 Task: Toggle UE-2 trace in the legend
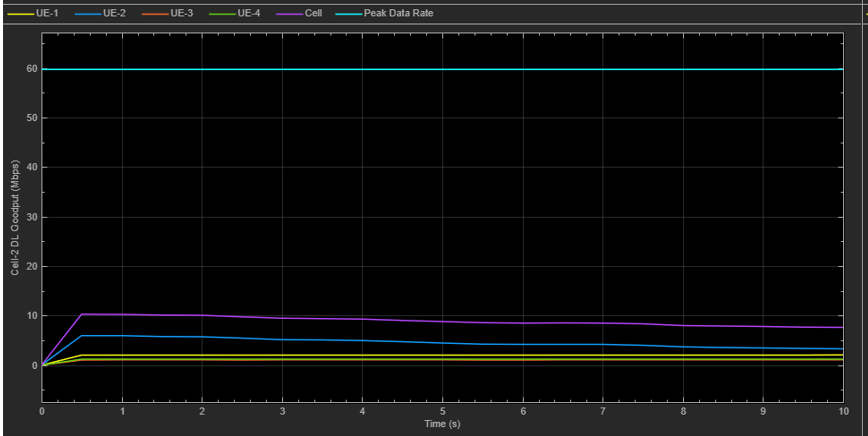100,13
